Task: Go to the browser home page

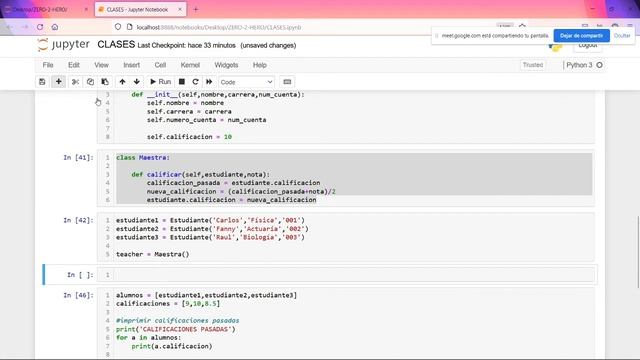Action: coord(55,27)
